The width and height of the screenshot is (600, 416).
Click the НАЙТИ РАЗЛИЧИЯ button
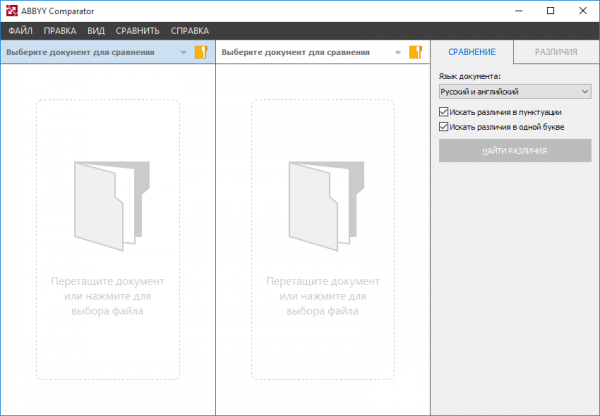click(515, 150)
